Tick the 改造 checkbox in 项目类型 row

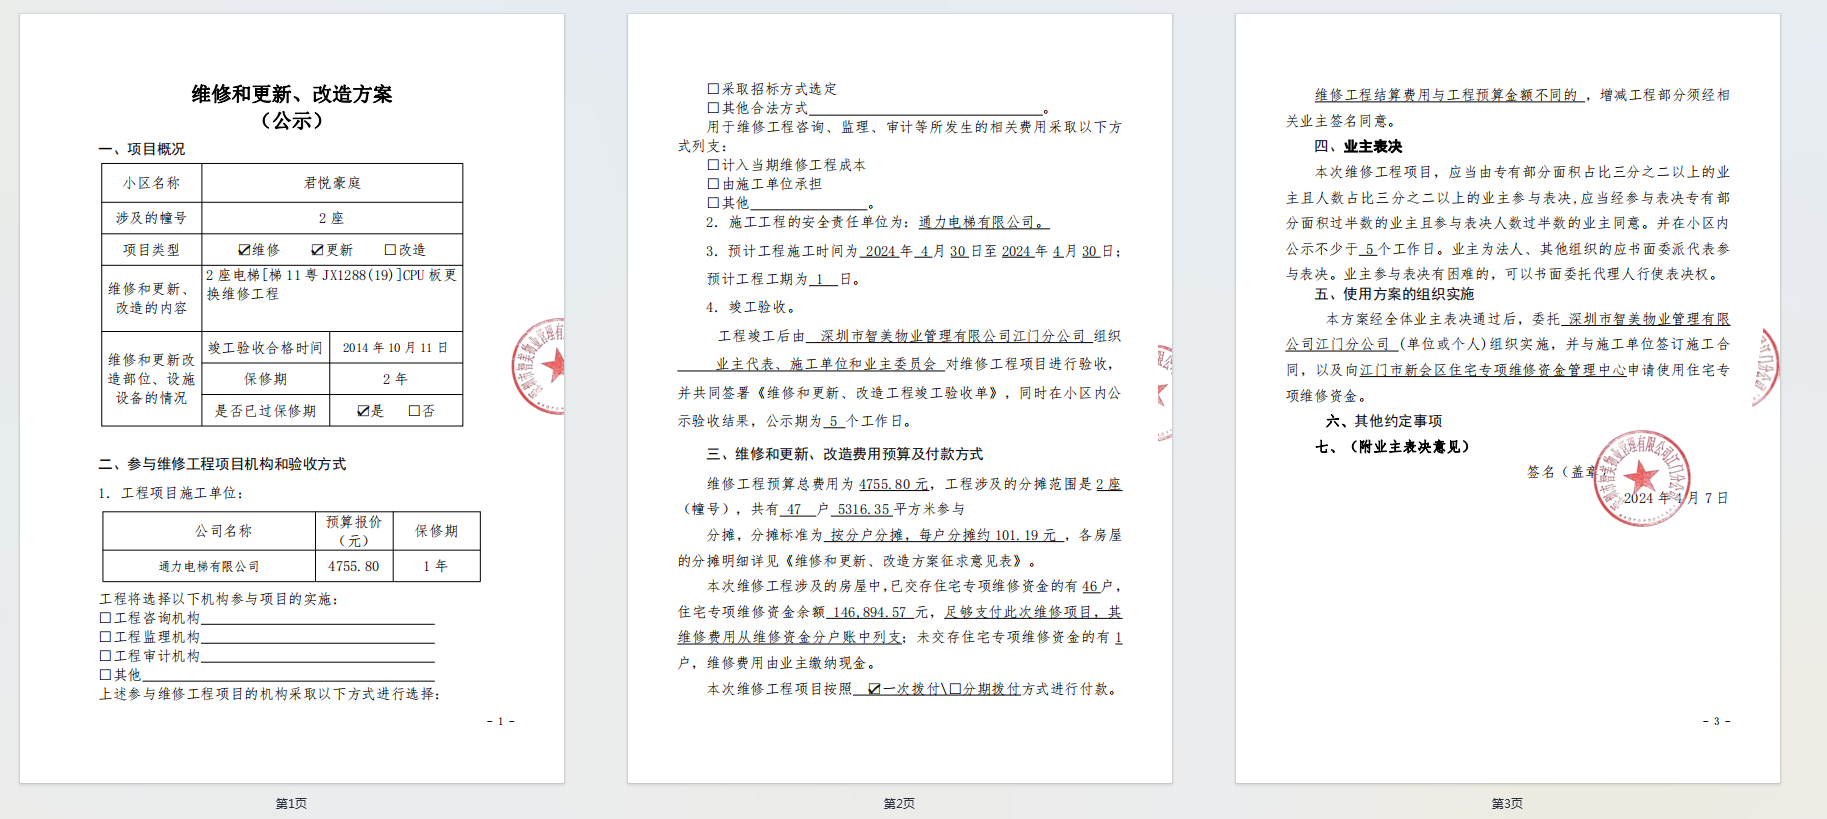(391, 250)
